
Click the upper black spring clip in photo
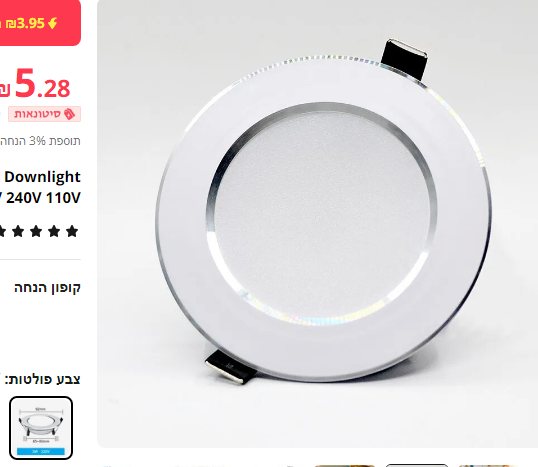(405, 60)
